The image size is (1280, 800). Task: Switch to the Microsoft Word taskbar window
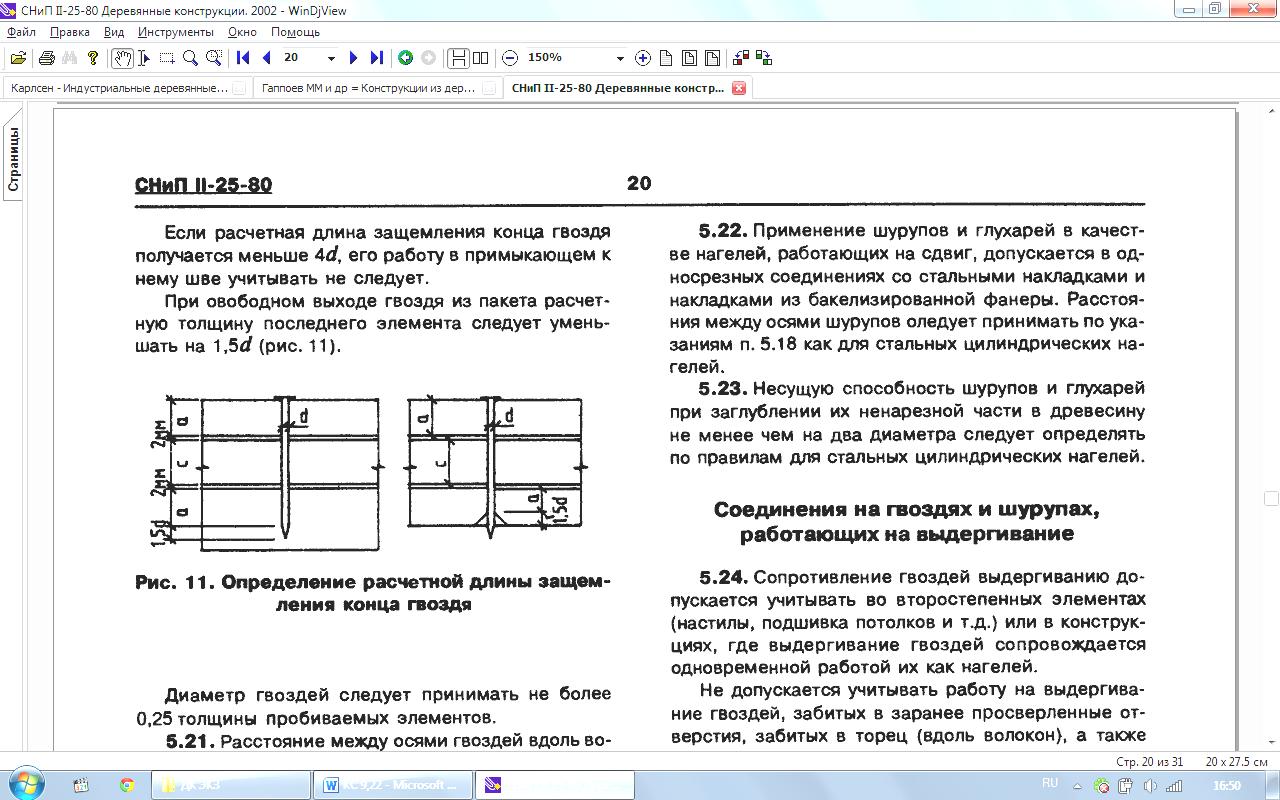pos(393,785)
